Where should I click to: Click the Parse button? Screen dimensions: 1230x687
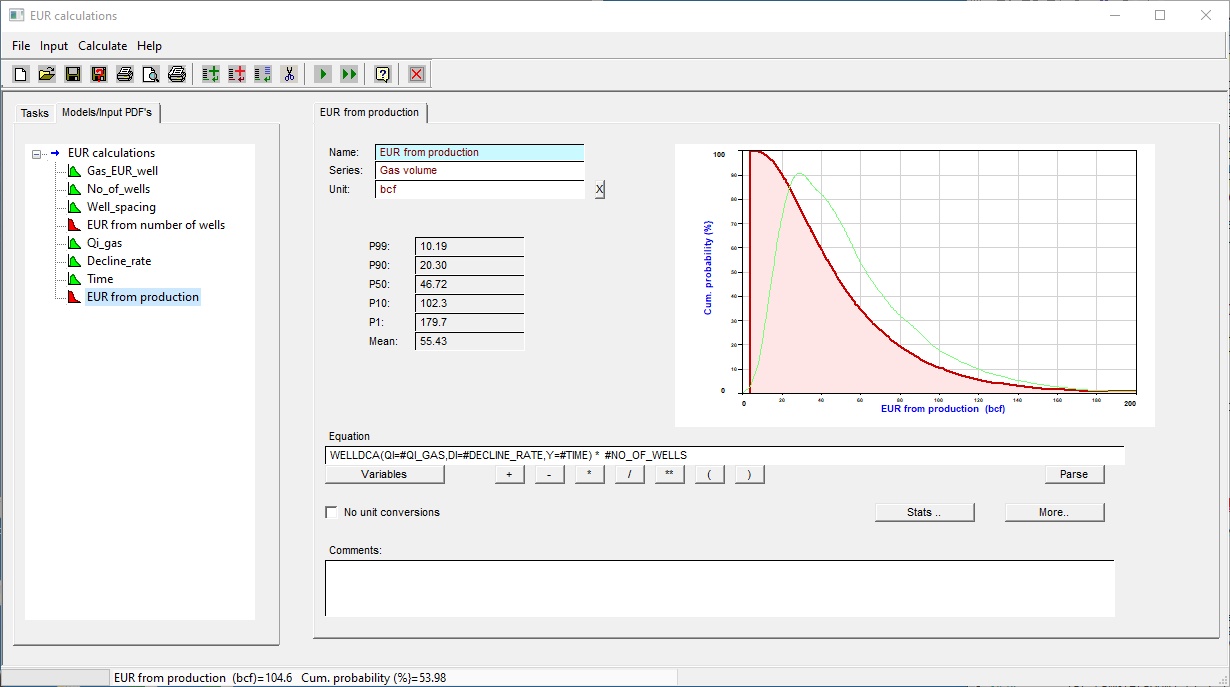click(x=1074, y=474)
